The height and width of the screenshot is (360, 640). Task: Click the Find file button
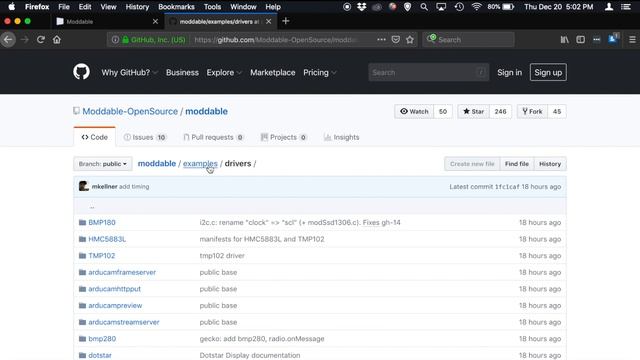tap(517, 164)
